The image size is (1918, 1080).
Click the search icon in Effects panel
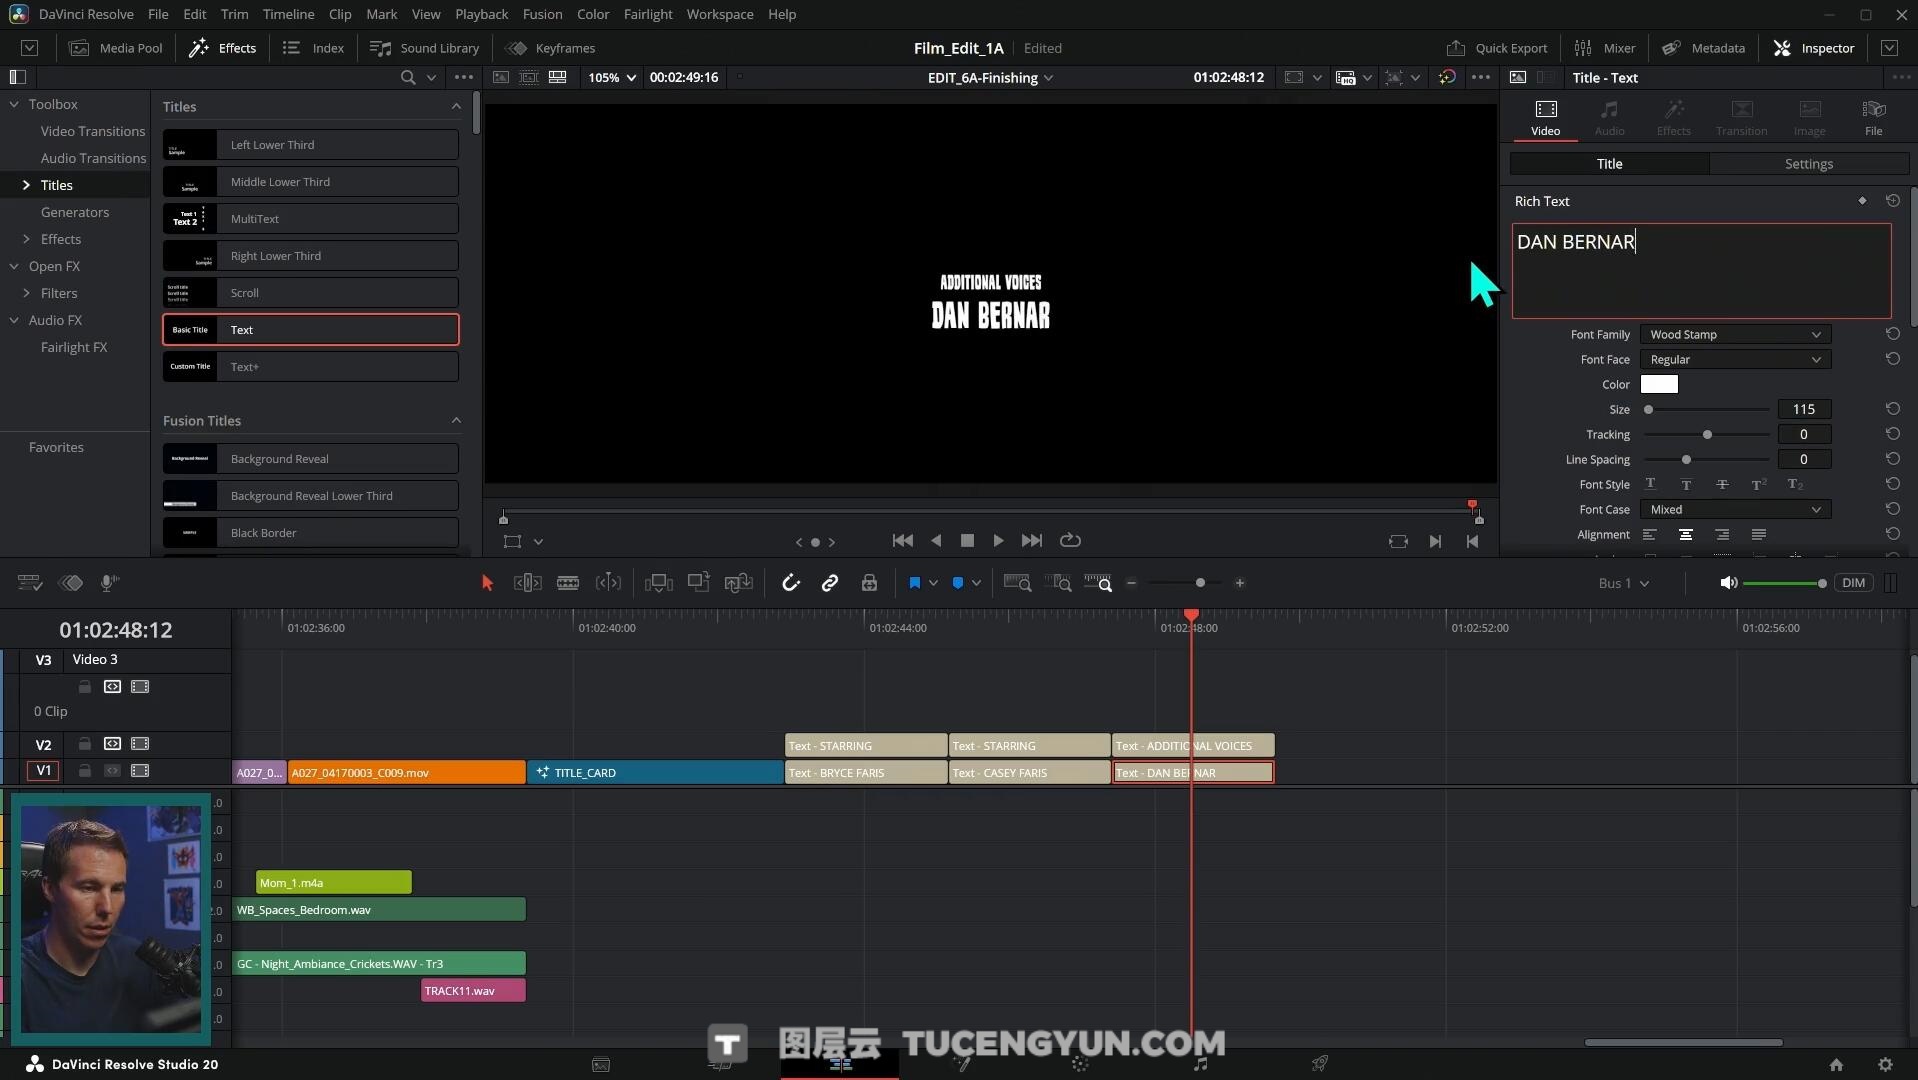407,77
